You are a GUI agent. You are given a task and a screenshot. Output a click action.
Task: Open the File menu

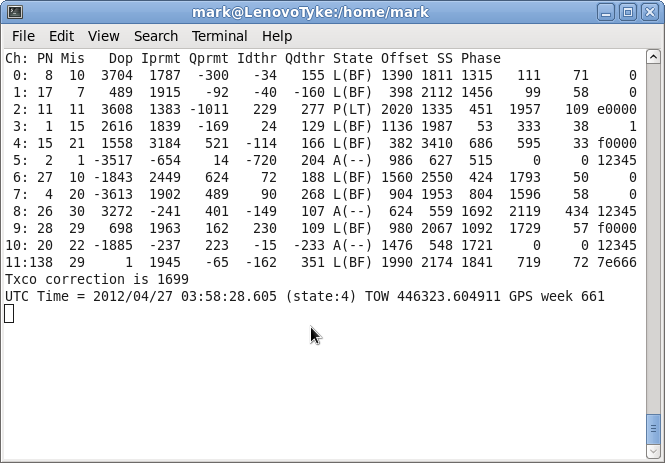click(x=23, y=36)
